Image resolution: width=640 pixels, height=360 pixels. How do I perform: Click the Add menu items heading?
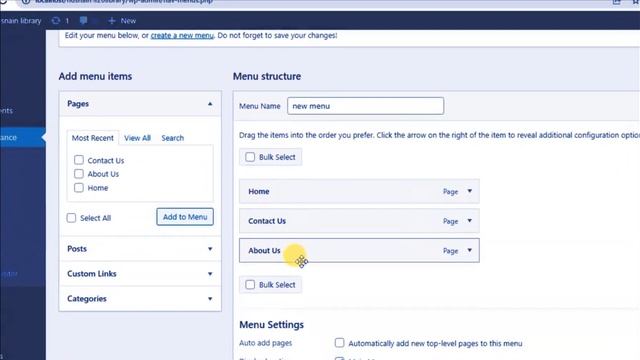point(95,76)
